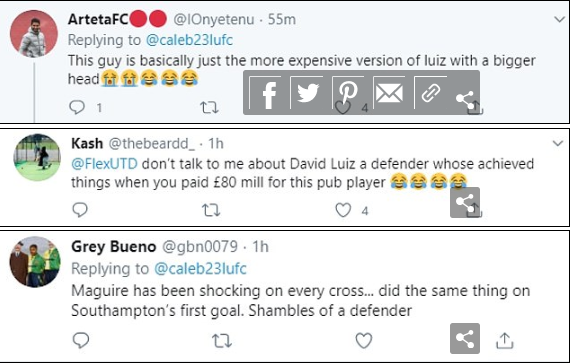Open @caleb23lufc link in ArtetaFC's reply
Image resolution: width=573 pixels, height=364 pixels.
click(189, 40)
